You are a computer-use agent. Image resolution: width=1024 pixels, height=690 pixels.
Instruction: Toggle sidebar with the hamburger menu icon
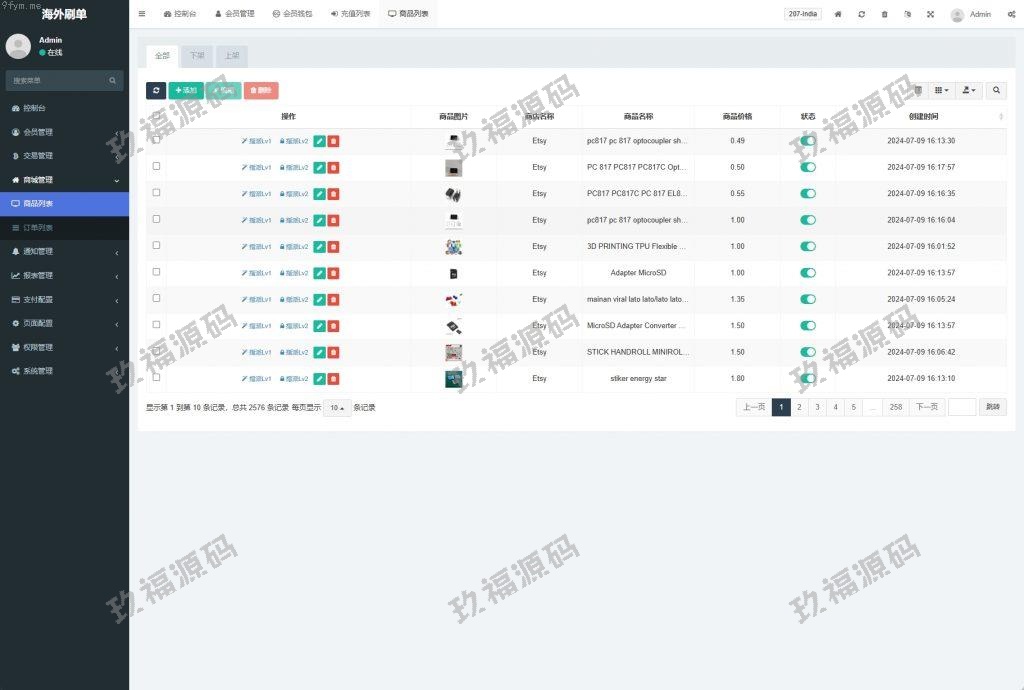tap(142, 14)
